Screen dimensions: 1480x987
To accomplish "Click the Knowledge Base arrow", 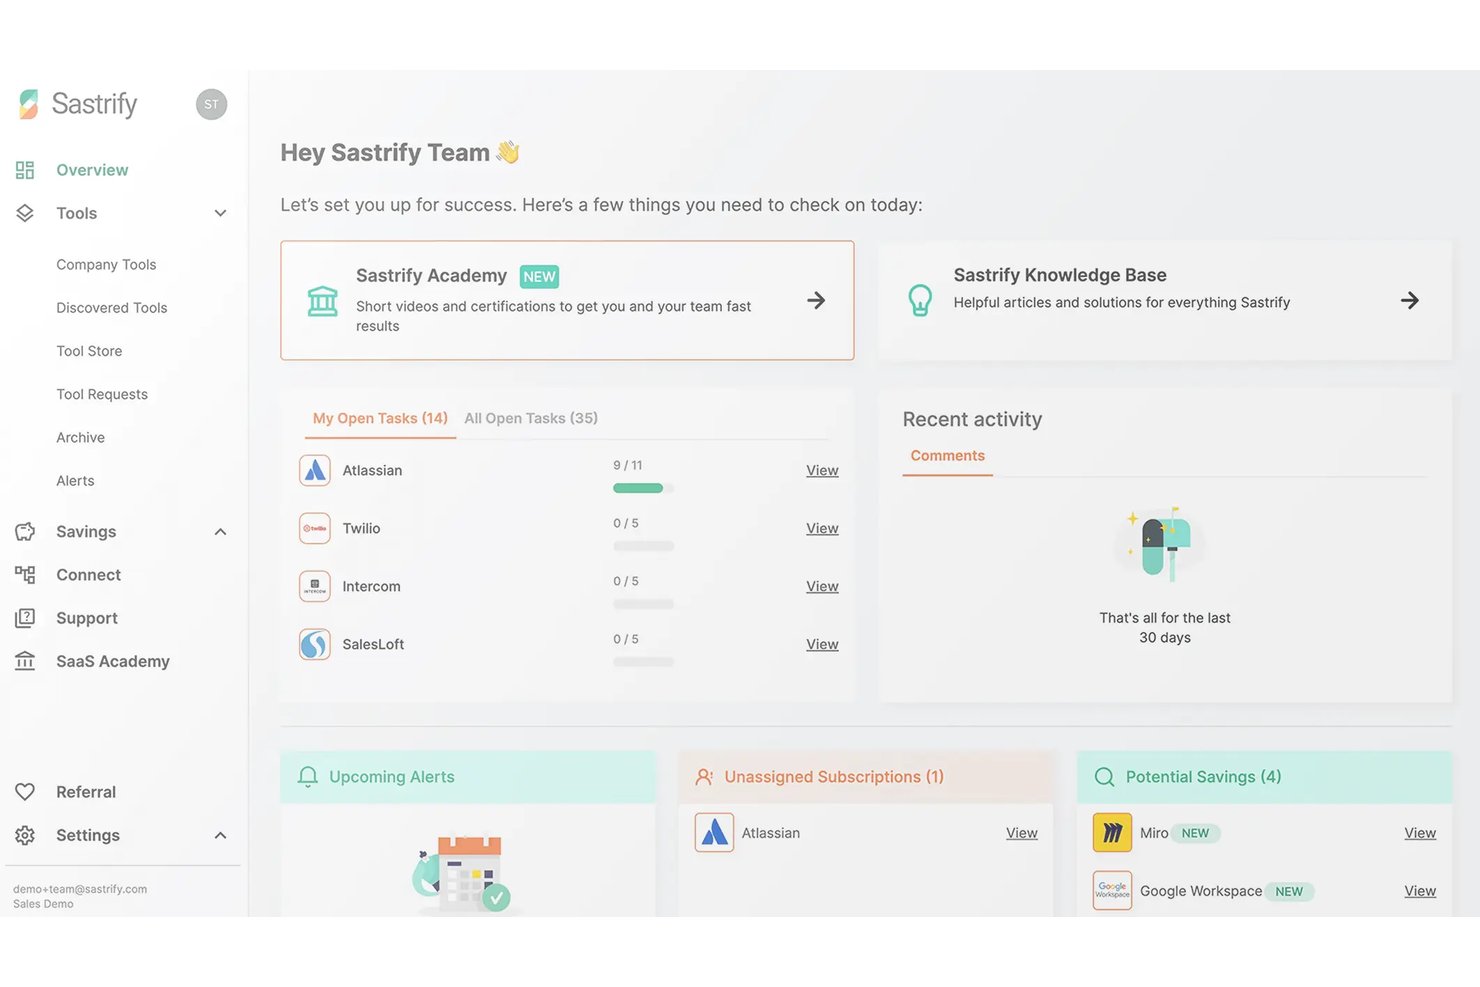I will tap(1410, 300).
